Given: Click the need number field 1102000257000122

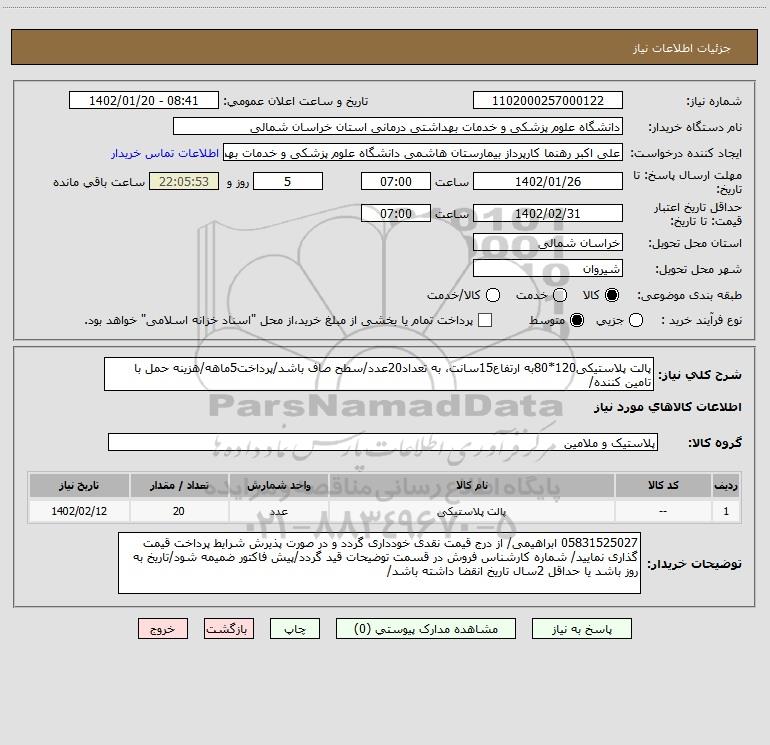Looking at the screenshot, I should click(548, 100).
